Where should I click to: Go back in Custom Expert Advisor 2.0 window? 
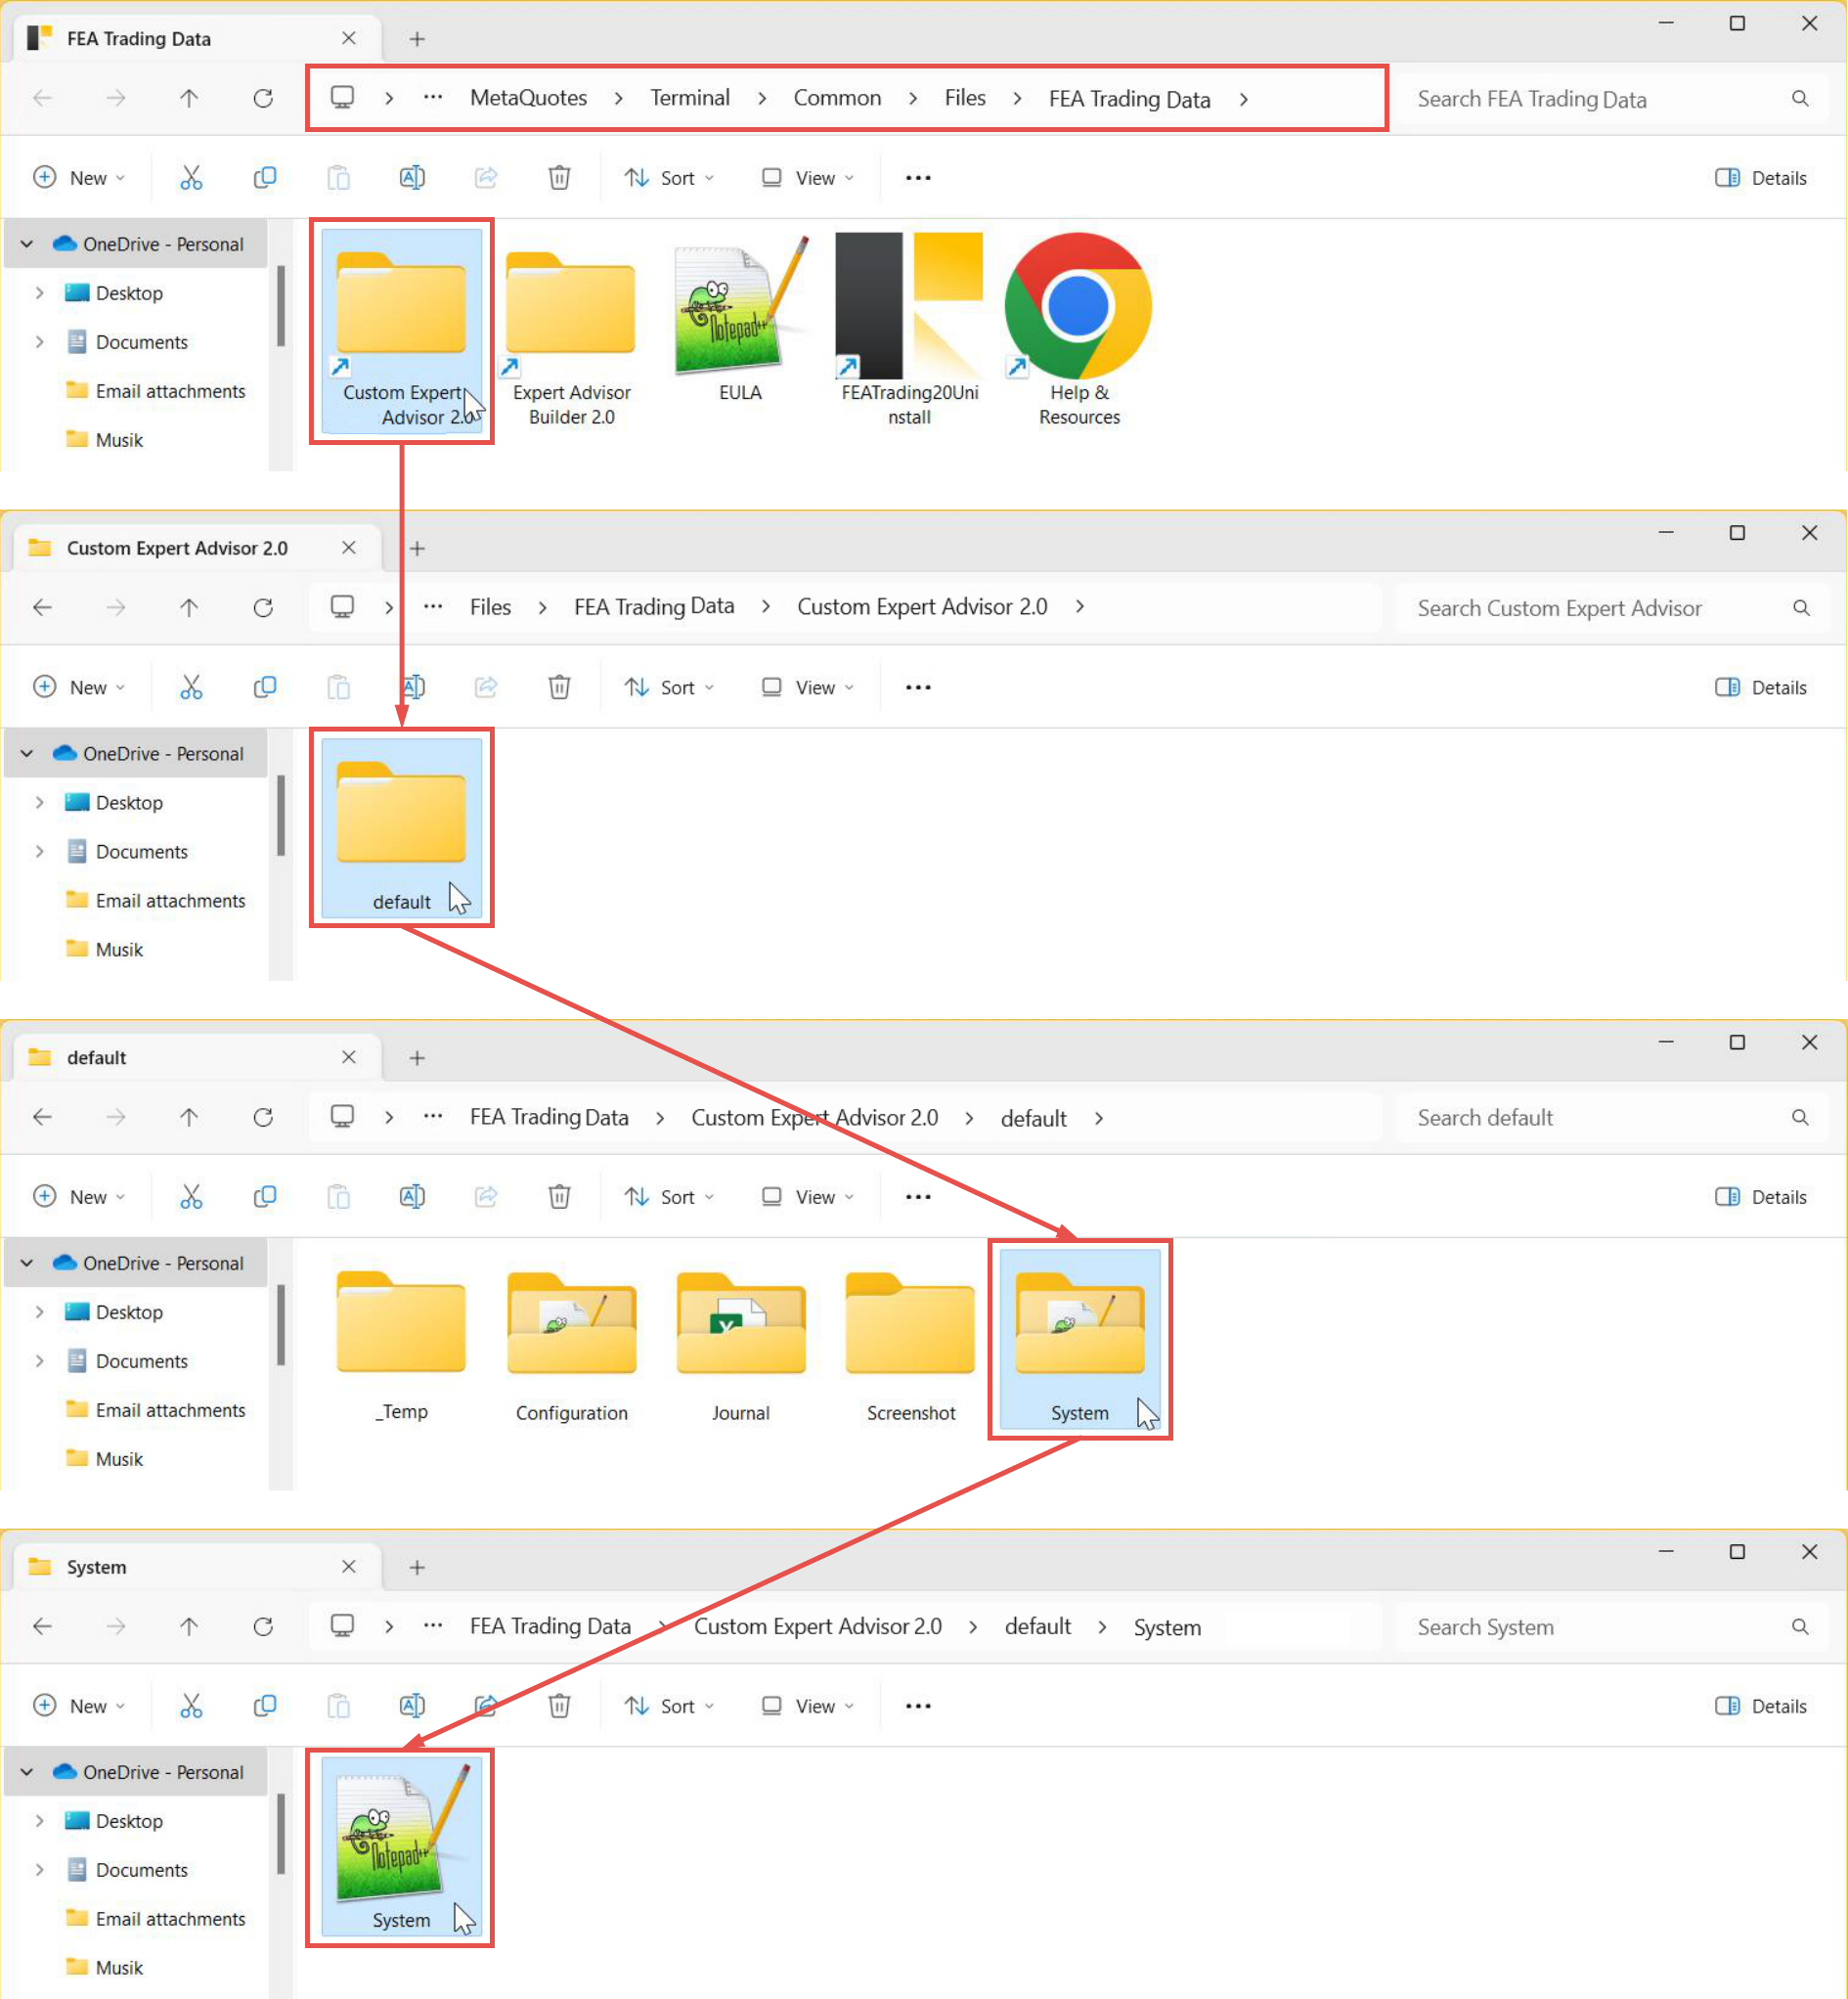point(42,607)
